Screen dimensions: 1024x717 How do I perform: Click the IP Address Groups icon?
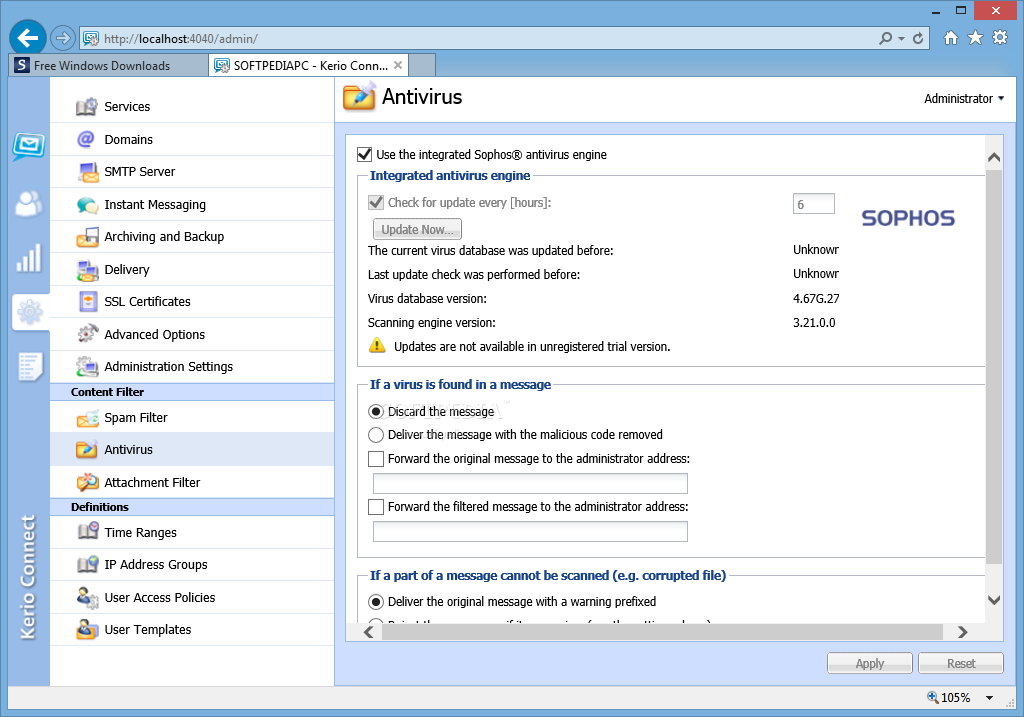coord(88,565)
